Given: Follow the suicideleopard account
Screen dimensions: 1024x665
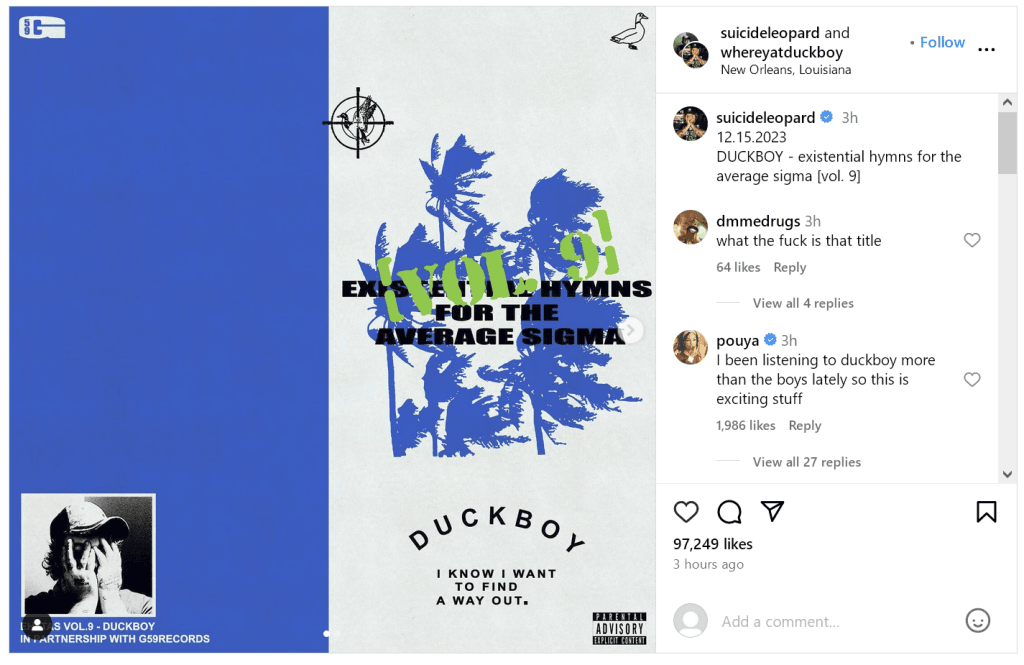Looking at the screenshot, I should 942,42.
